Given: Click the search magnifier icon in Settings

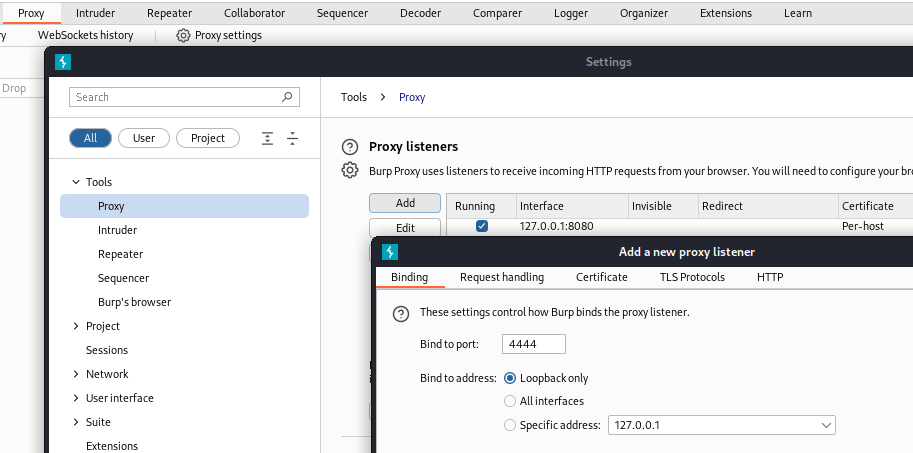Looking at the screenshot, I should tap(287, 97).
